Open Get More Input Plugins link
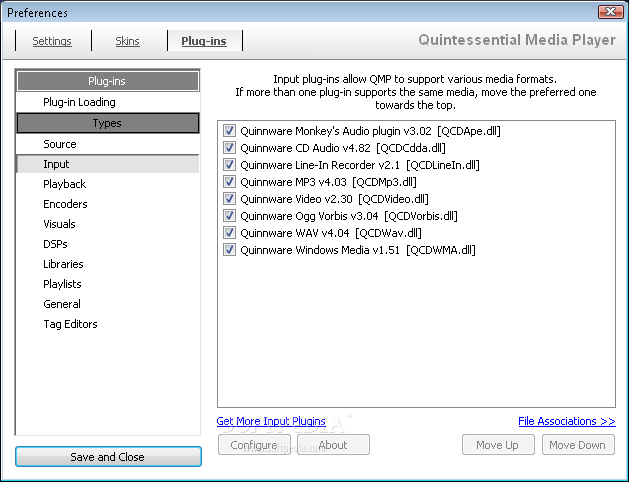 point(271,421)
